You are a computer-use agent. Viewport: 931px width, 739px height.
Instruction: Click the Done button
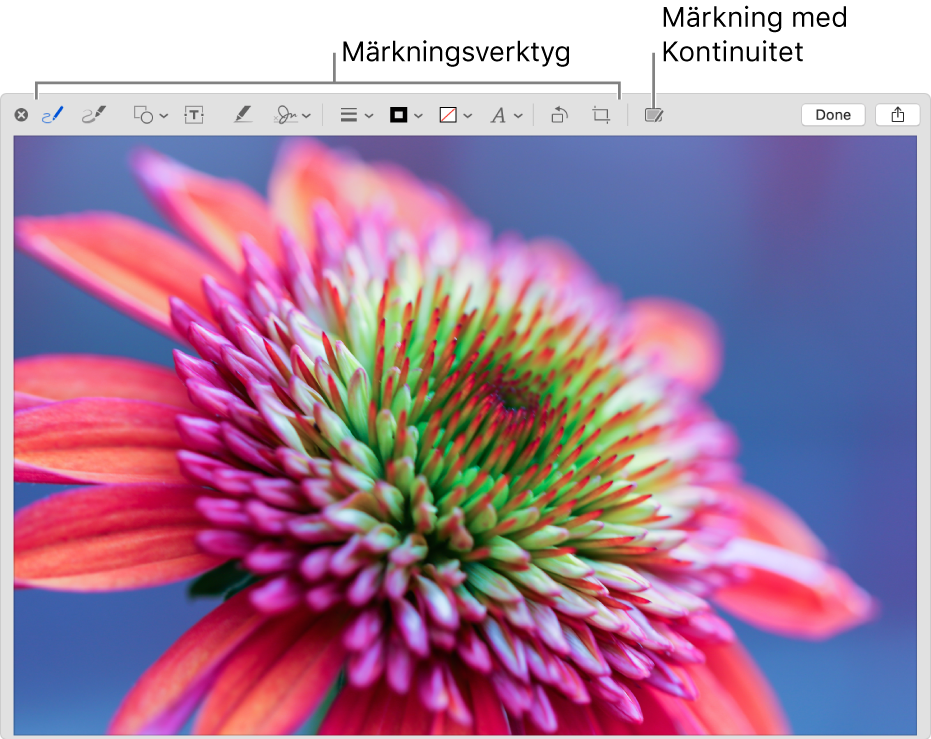[x=832, y=115]
